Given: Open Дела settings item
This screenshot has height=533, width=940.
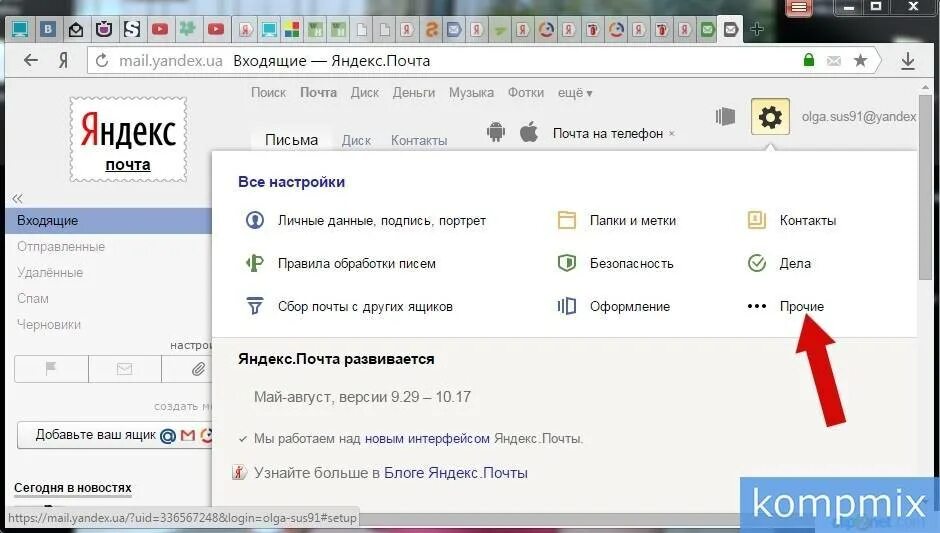Looking at the screenshot, I should pyautogui.click(x=795, y=263).
